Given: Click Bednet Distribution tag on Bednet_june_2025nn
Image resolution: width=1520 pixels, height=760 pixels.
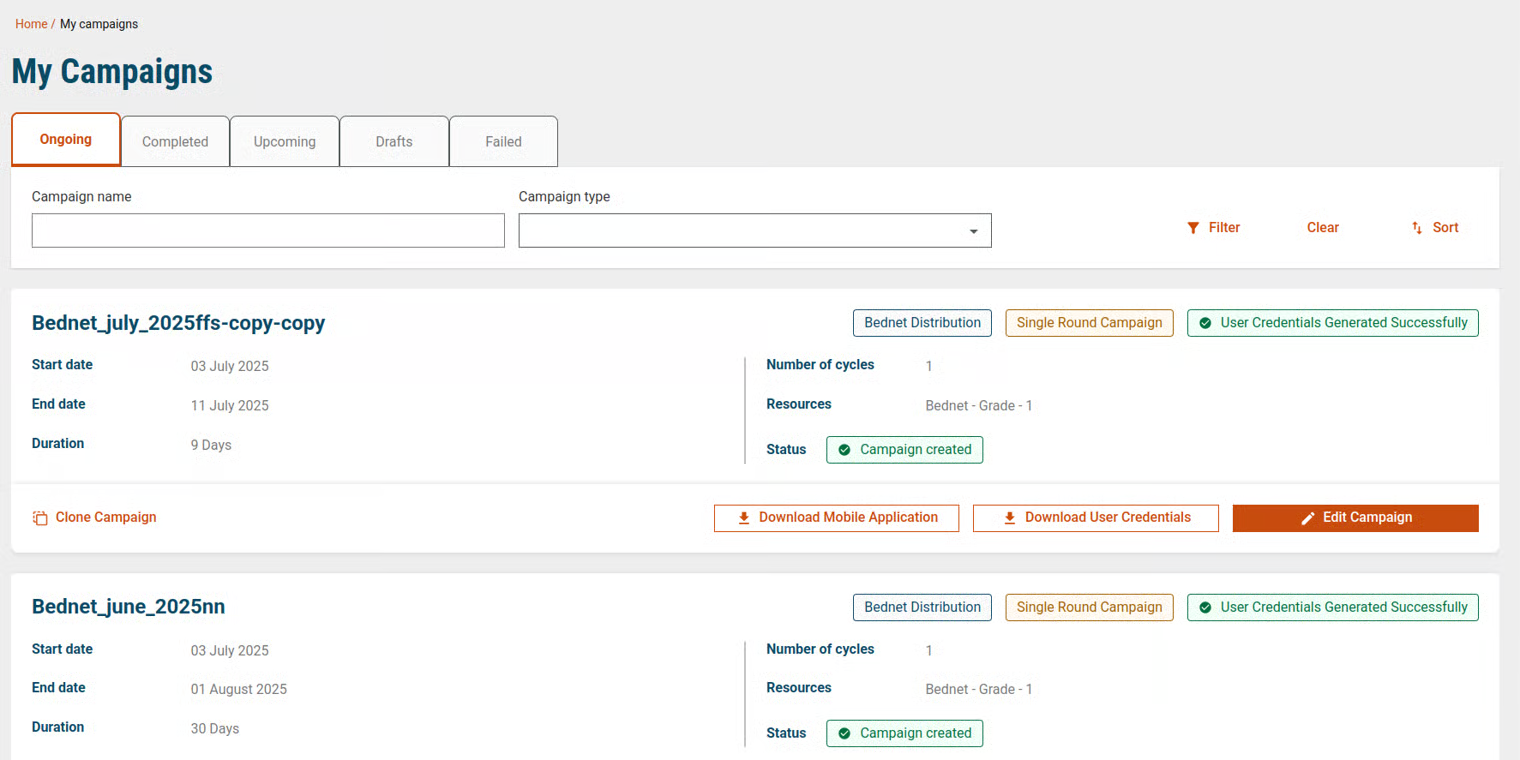Looking at the screenshot, I should 922,607.
